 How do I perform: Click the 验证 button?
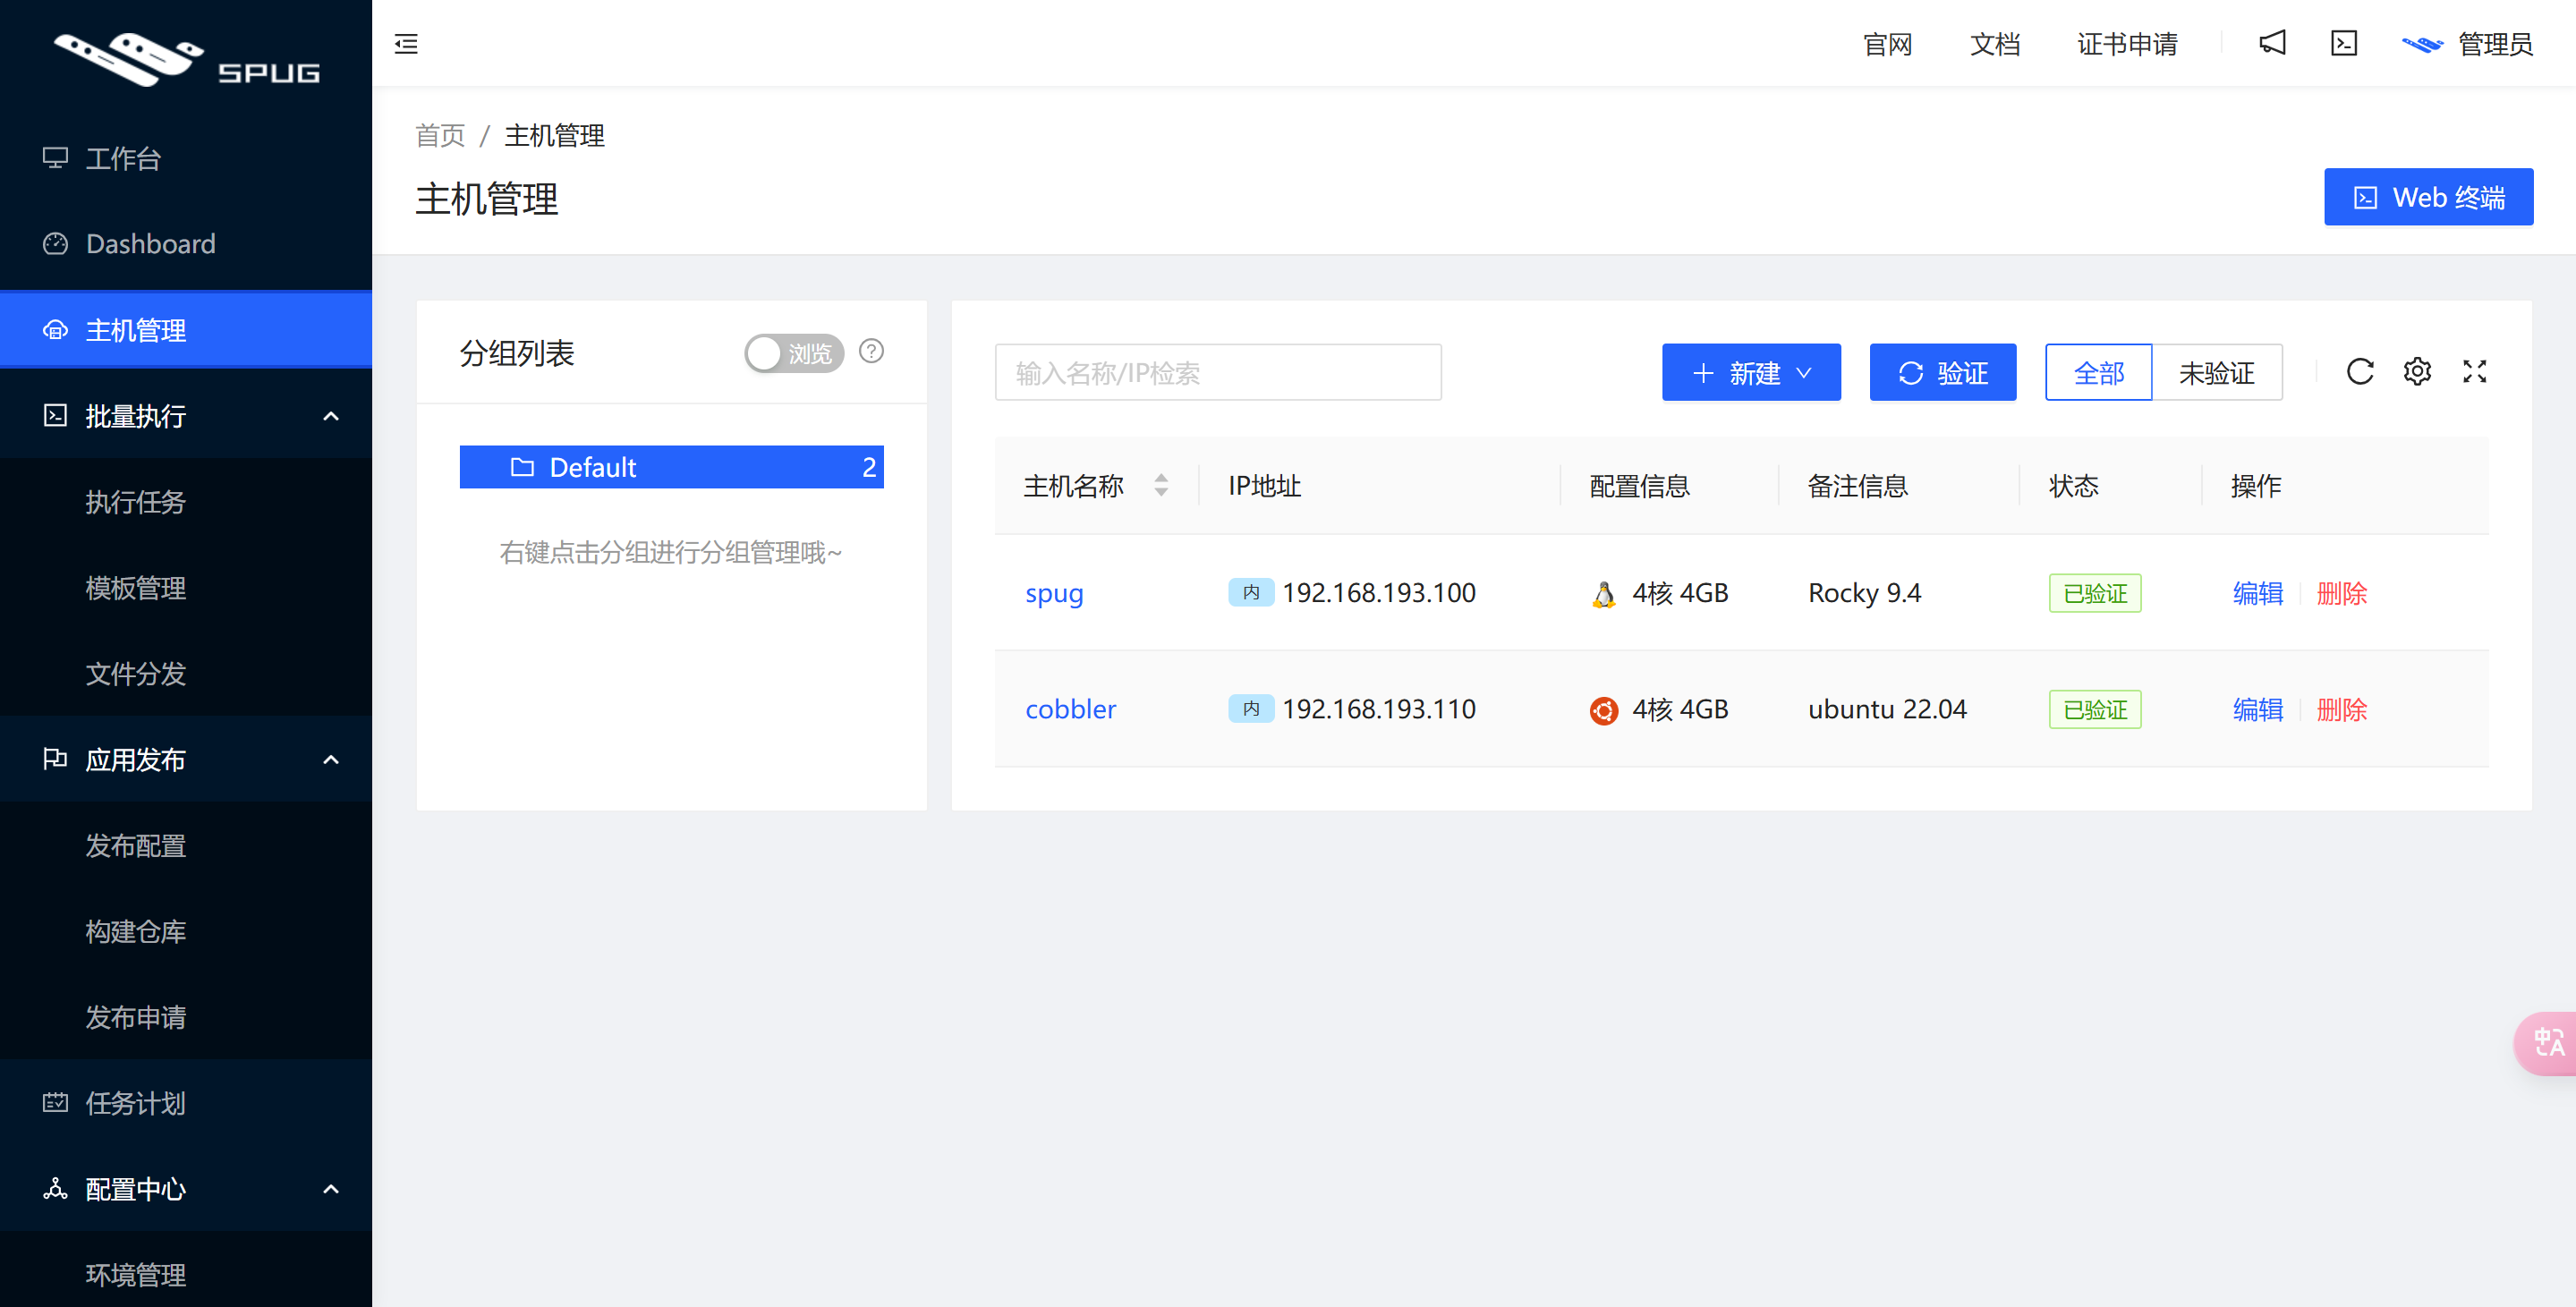click(1942, 373)
